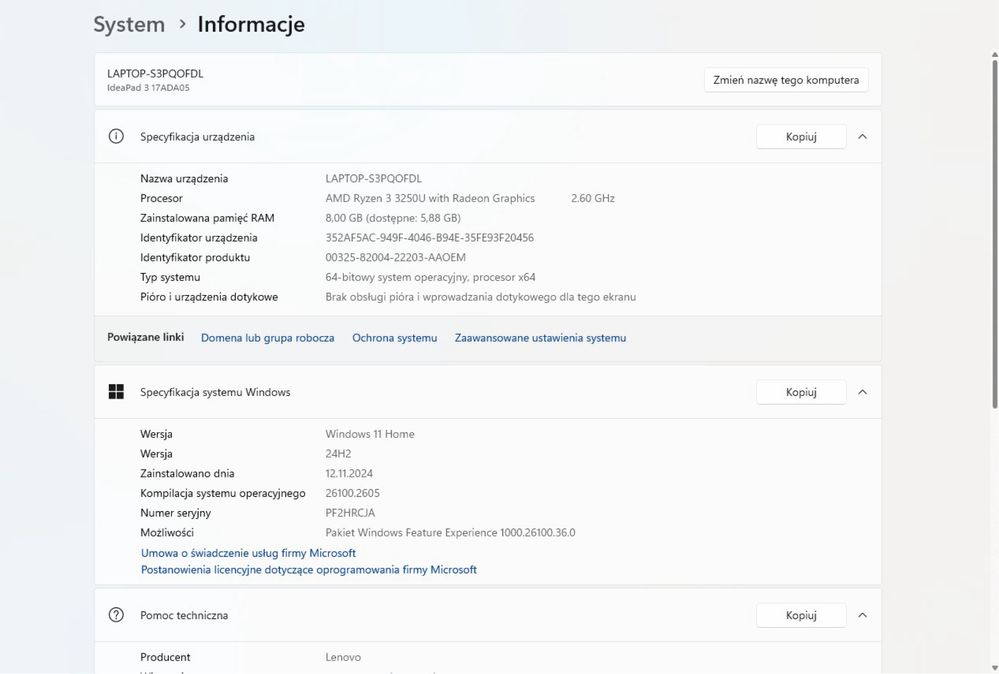Open Domena lub grupa robocza link
Screen dimensions: 999x674
tap(268, 338)
